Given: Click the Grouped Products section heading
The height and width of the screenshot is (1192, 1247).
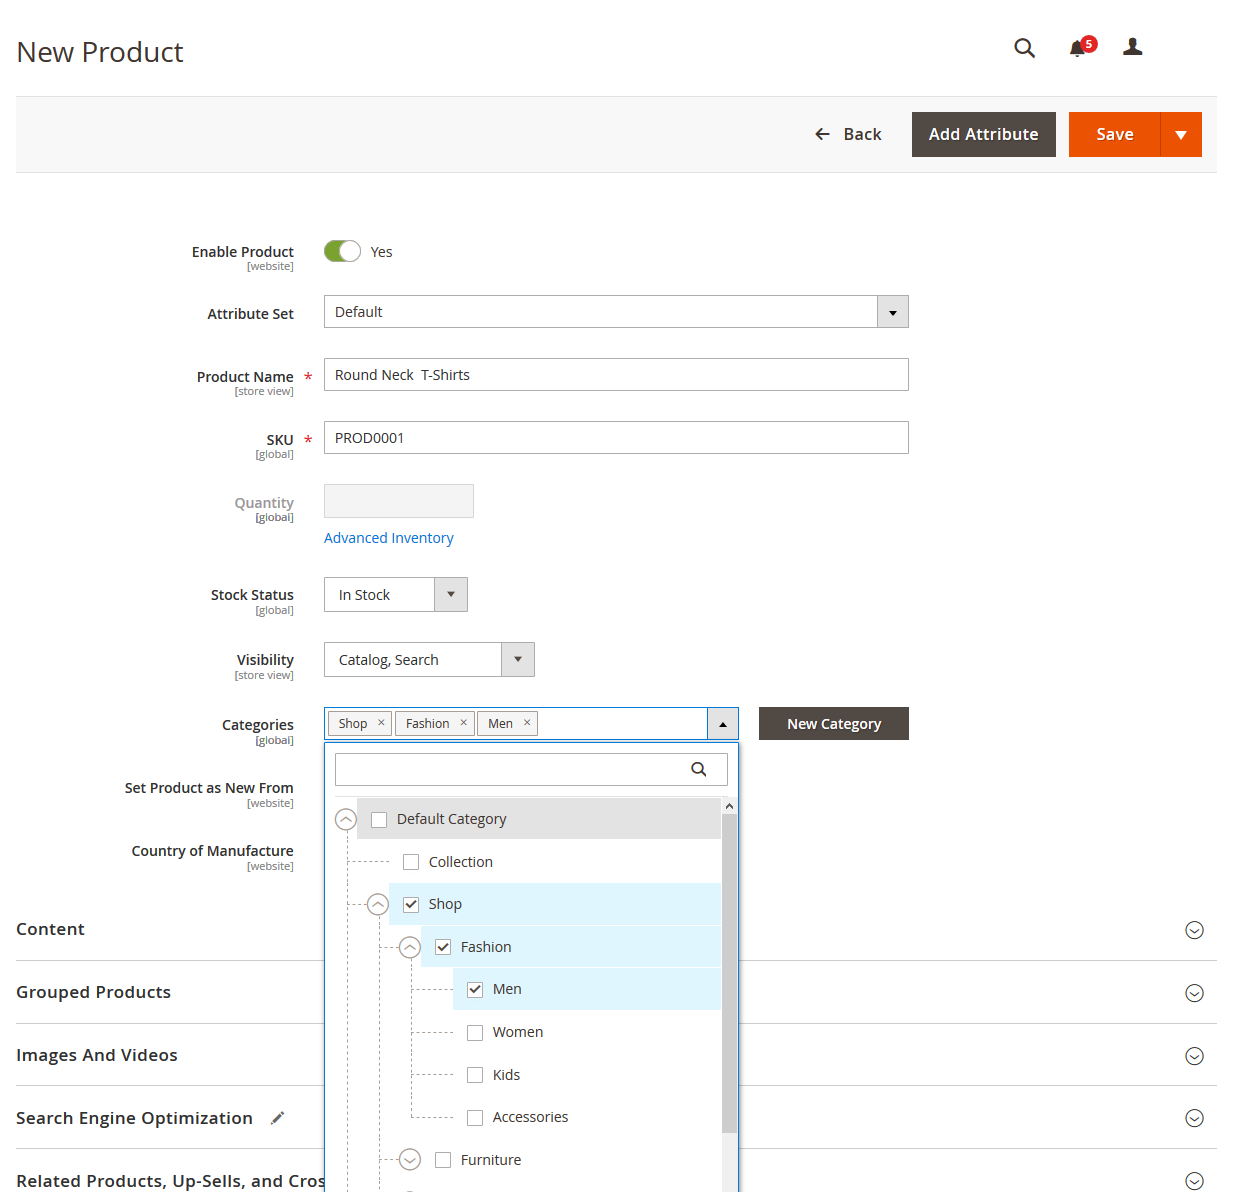Looking at the screenshot, I should pyautogui.click(x=93, y=992).
